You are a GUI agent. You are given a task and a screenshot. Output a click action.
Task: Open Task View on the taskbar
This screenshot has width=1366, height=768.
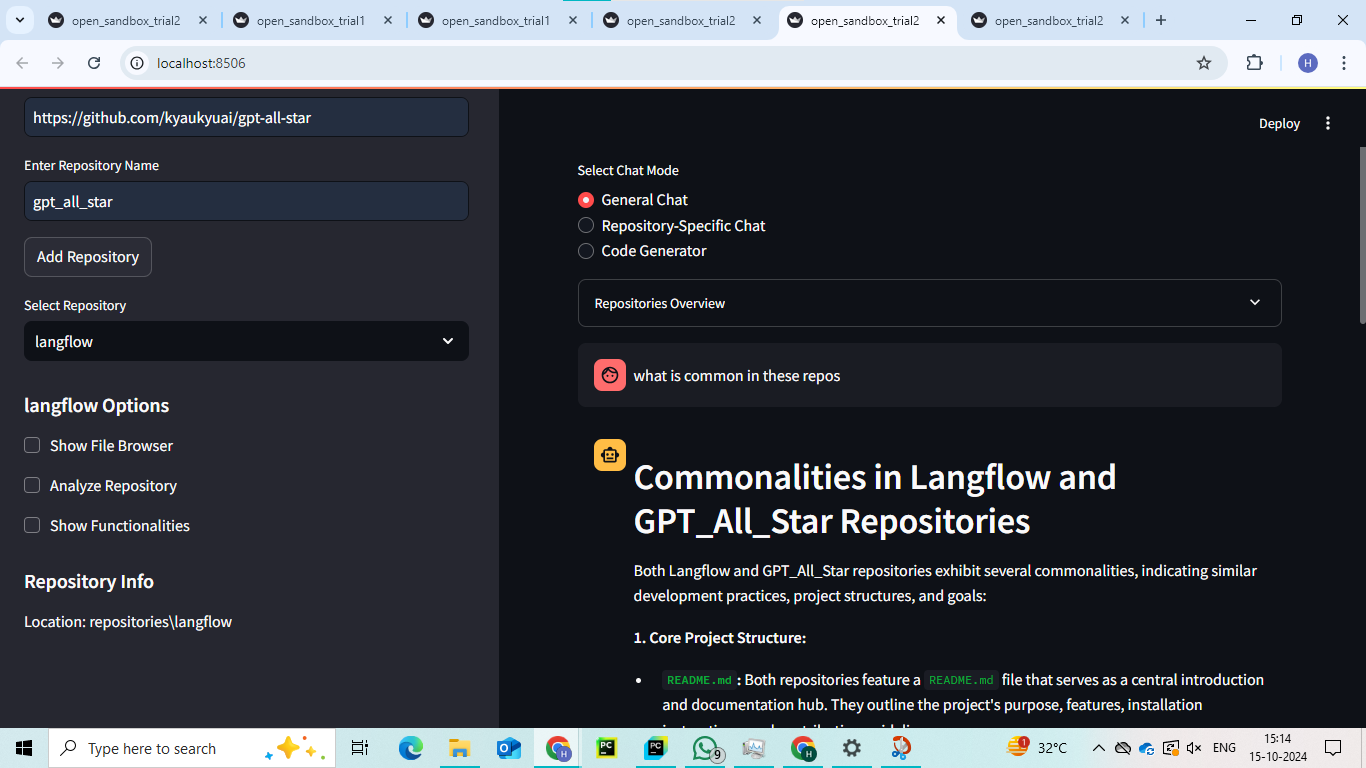[360, 748]
